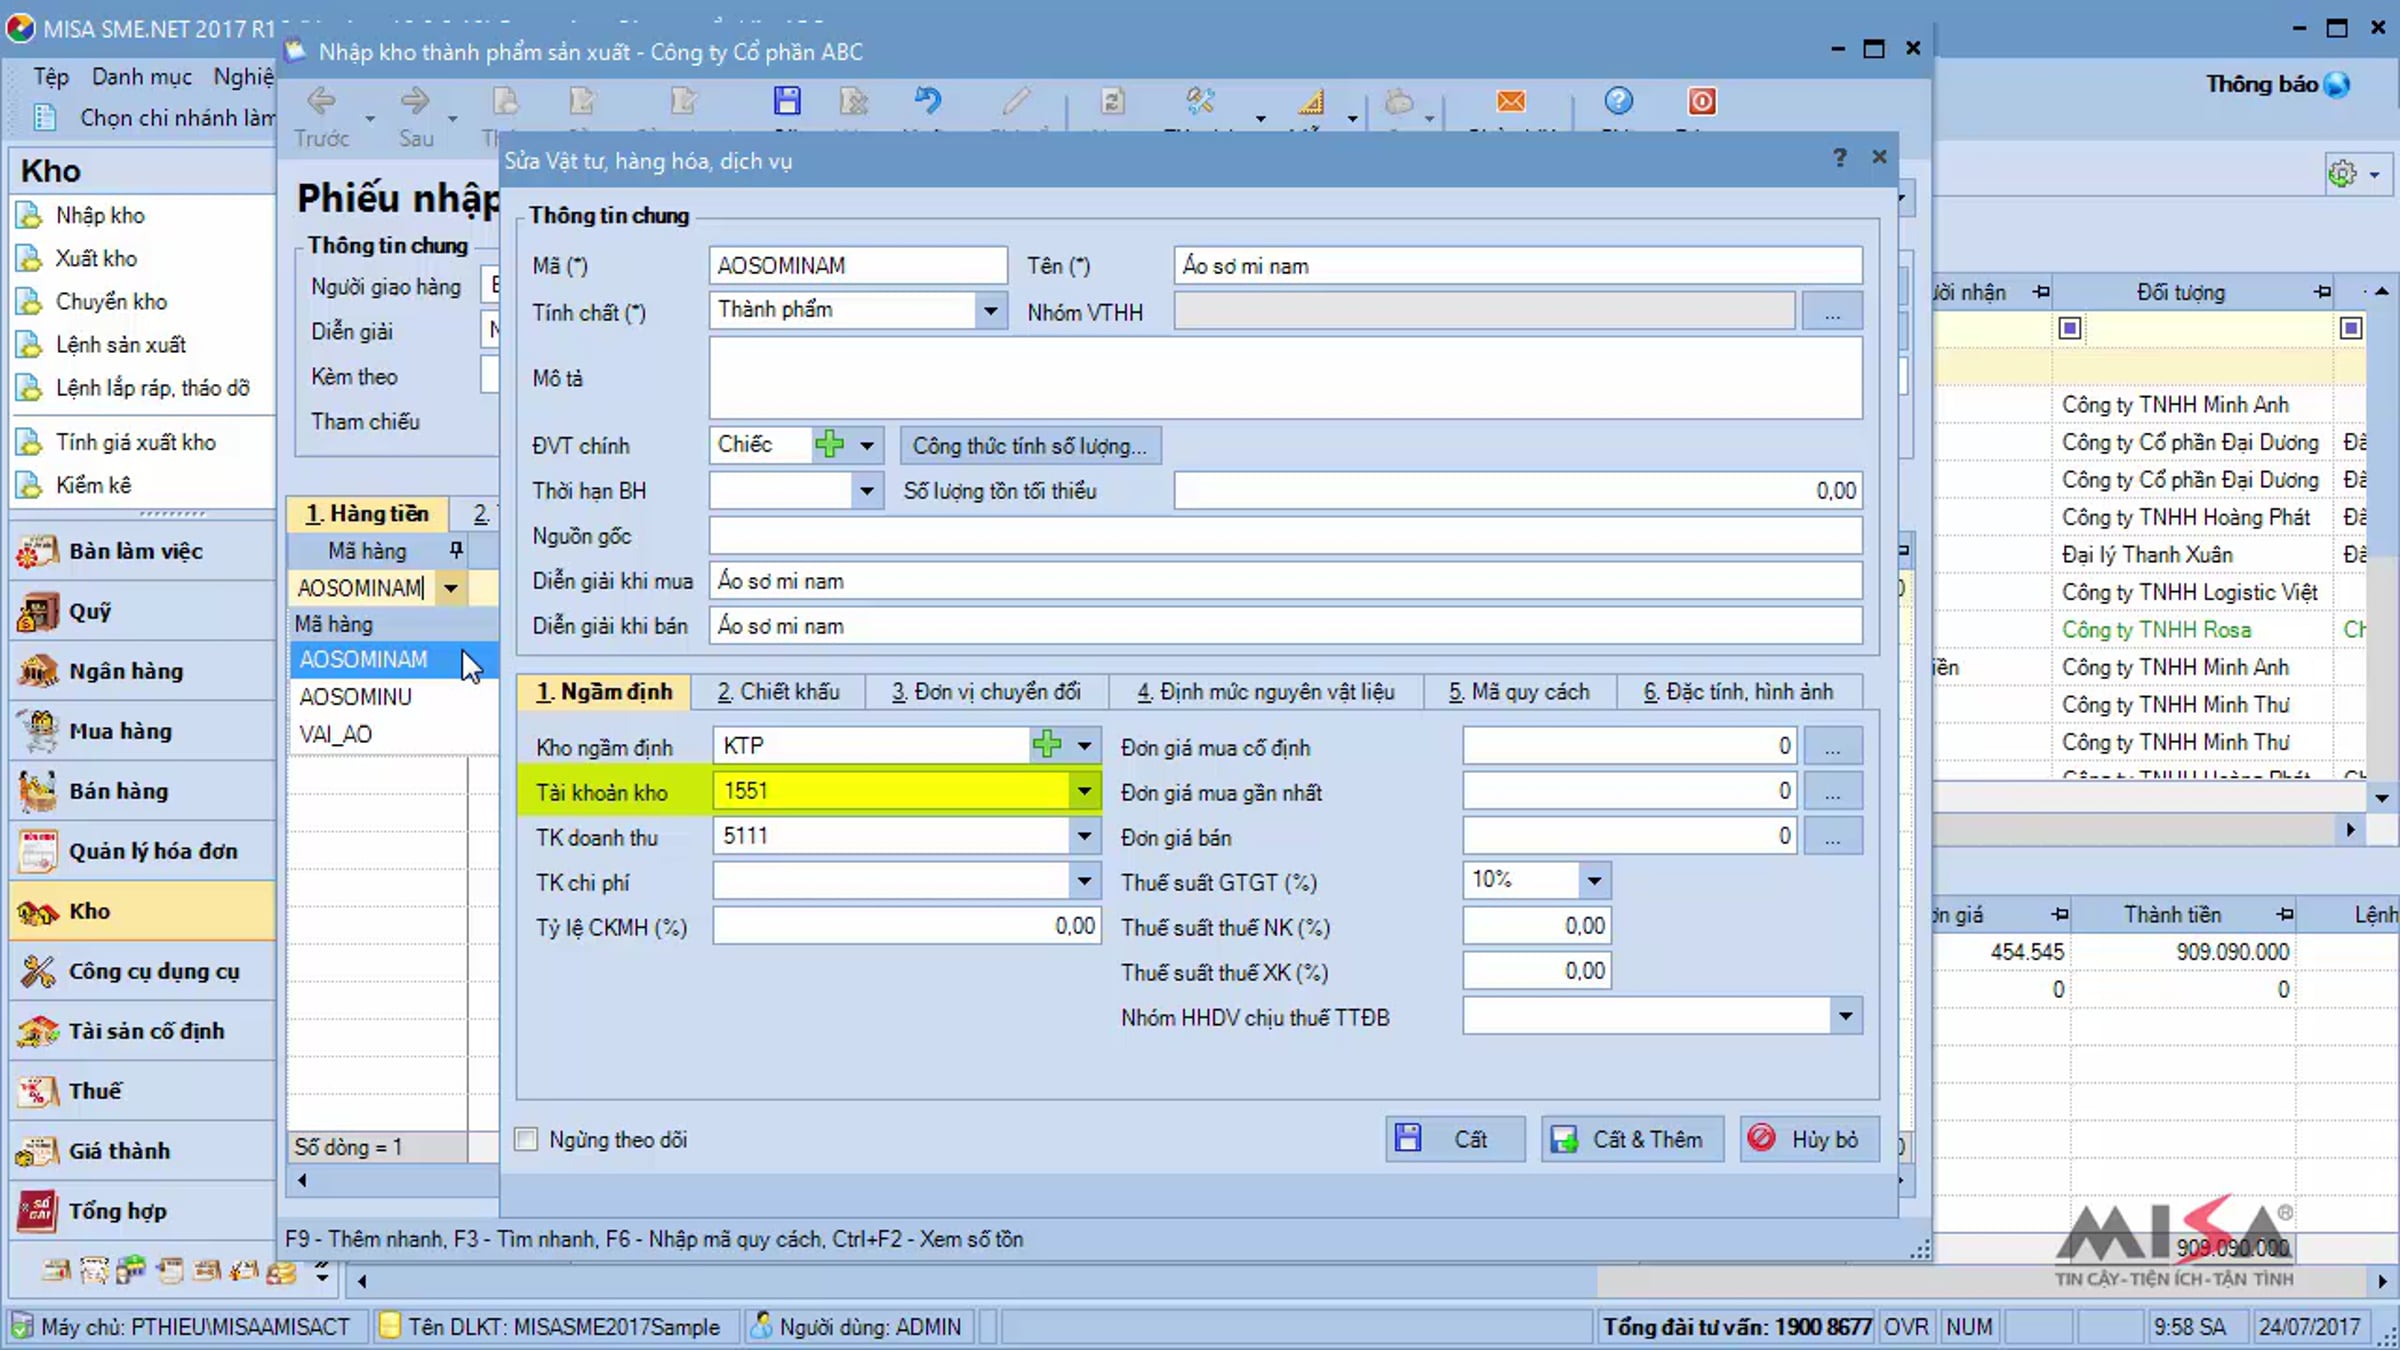Click the green plus beside Kho ngầm định

click(x=1047, y=745)
